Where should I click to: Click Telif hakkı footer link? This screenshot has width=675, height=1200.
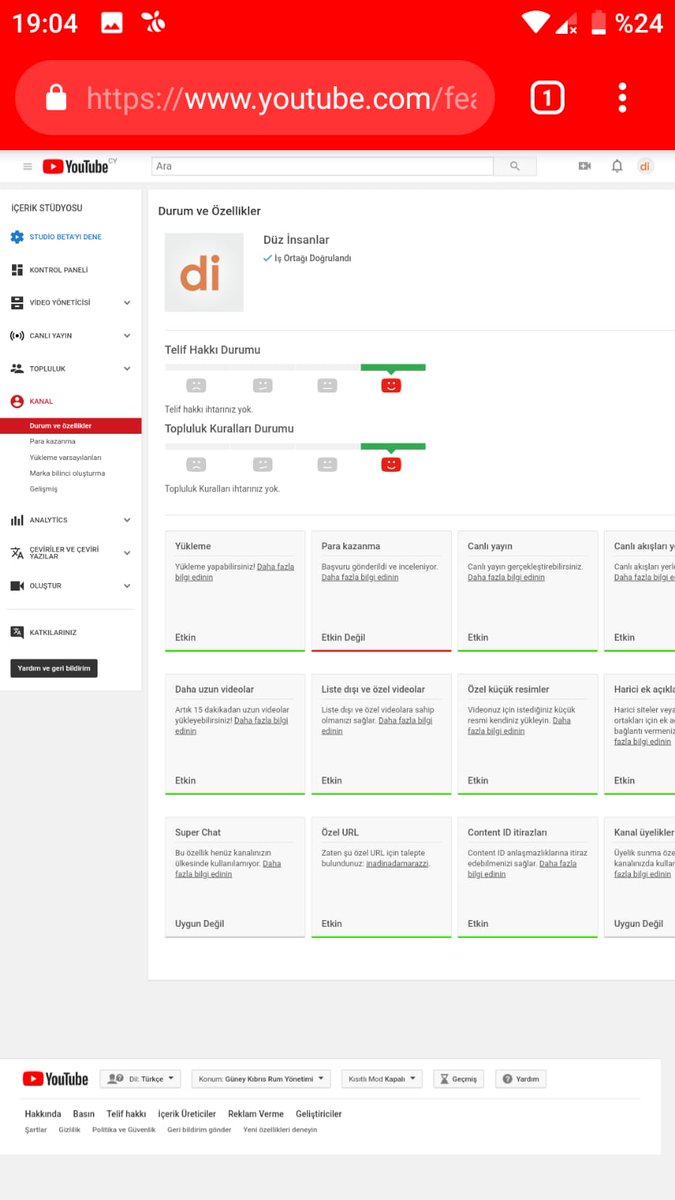[x=126, y=1114]
